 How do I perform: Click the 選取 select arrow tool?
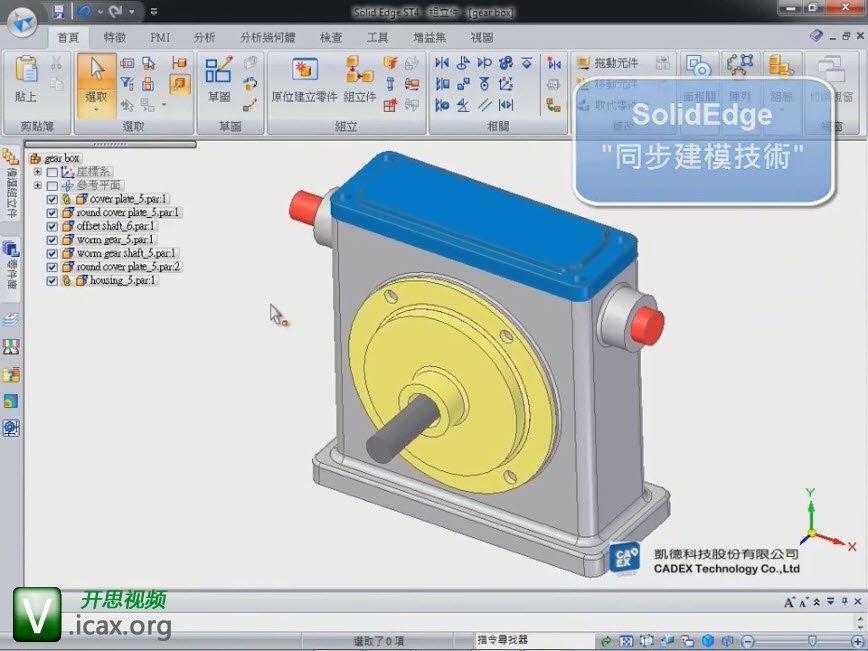click(97, 70)
